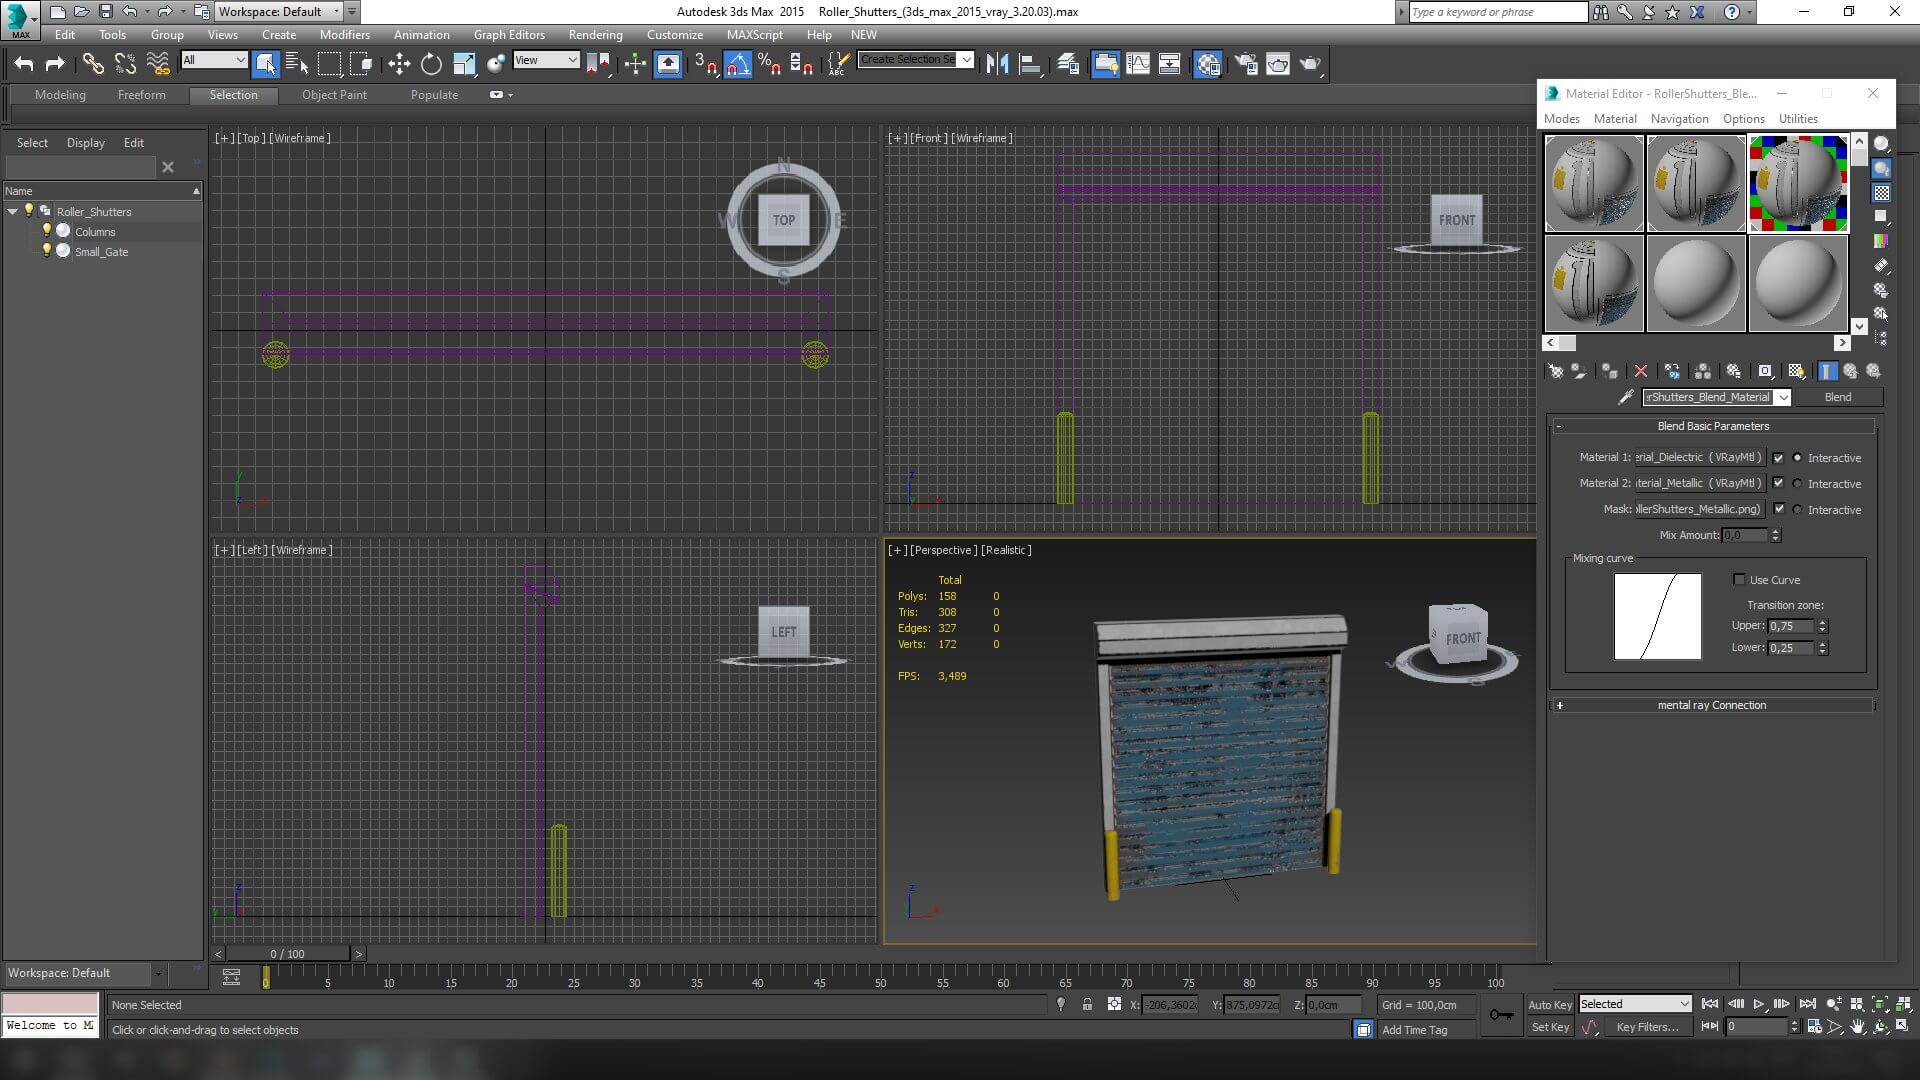Open the Rendering menu

tap(595, 34)
